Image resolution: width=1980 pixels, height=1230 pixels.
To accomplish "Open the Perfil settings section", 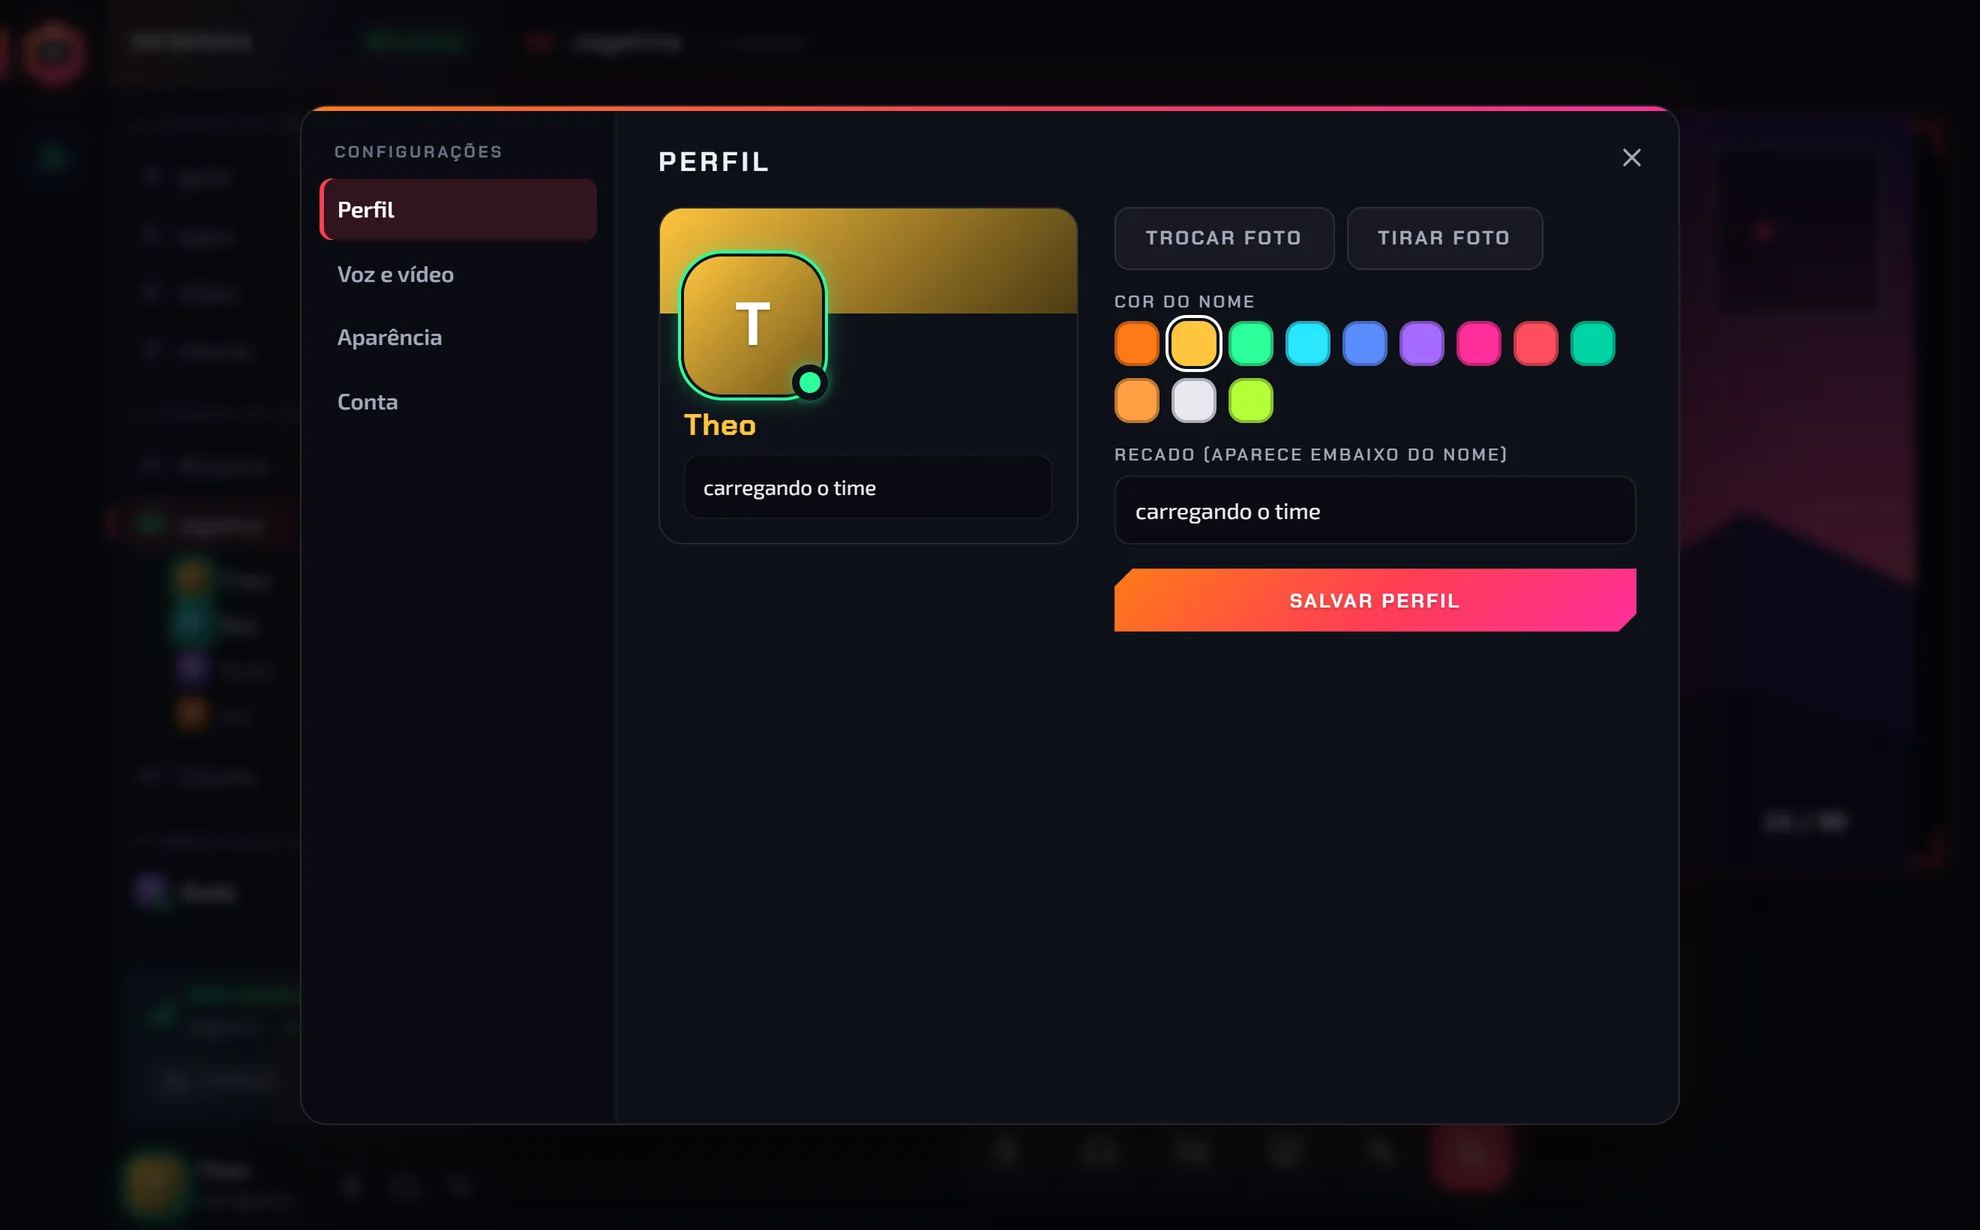I will coord(458,210).
